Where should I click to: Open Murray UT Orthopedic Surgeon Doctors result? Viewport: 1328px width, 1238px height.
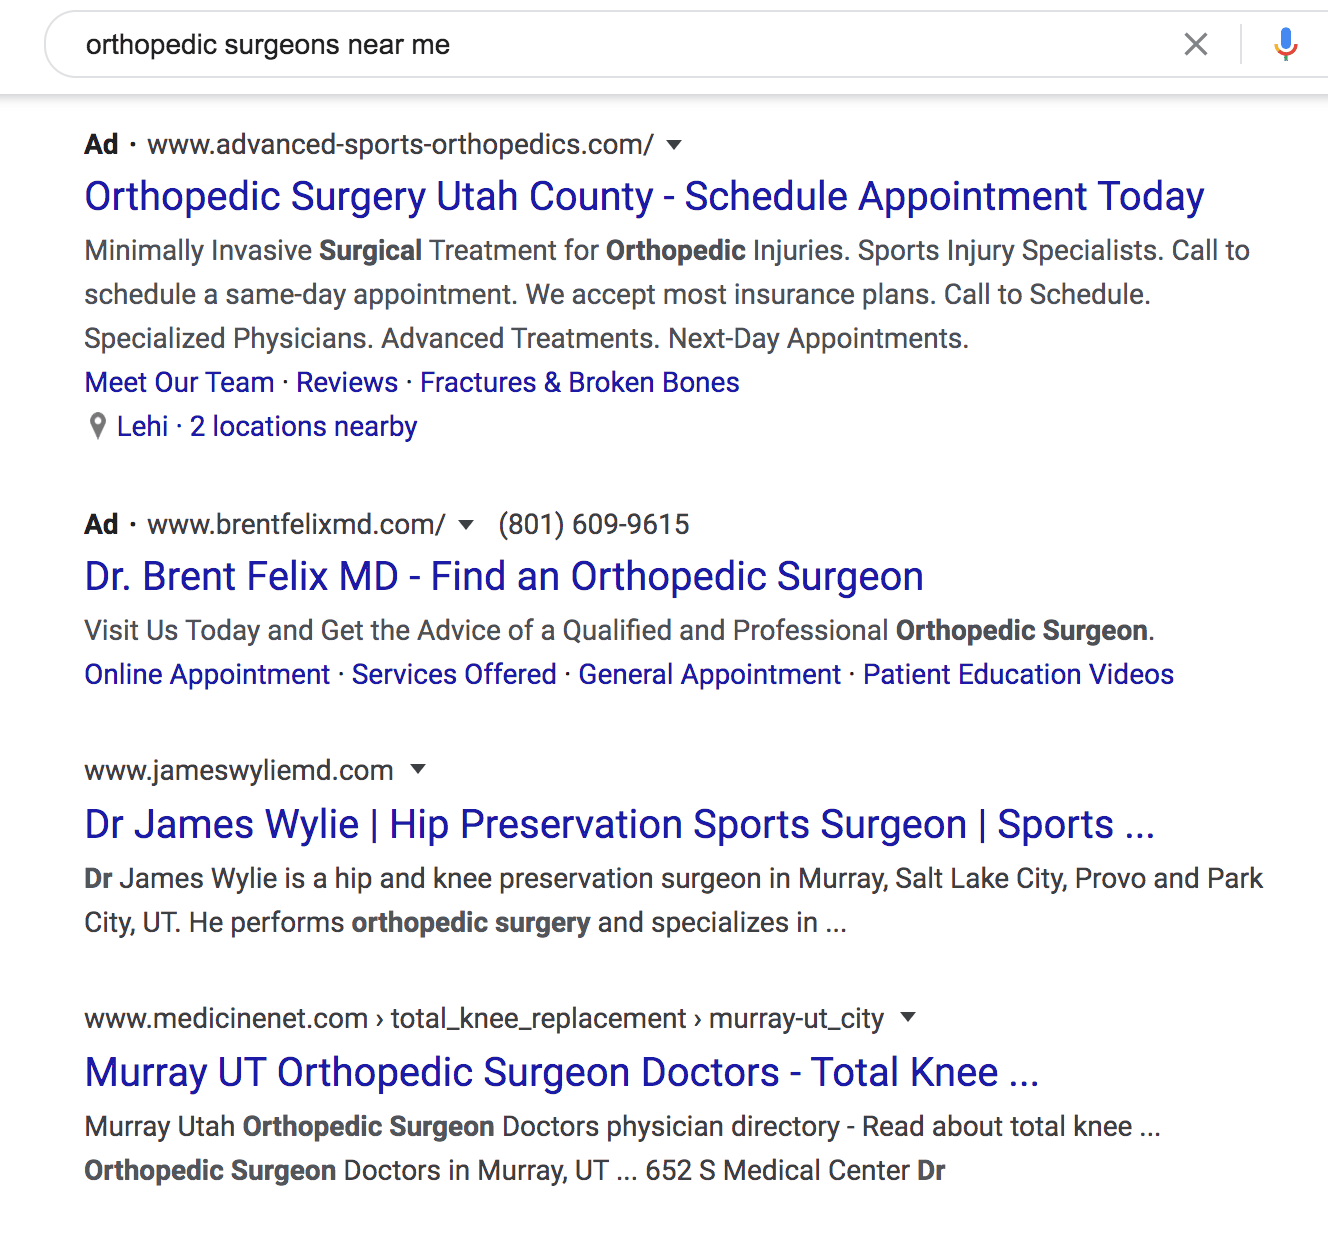[x=562, y=1073]
